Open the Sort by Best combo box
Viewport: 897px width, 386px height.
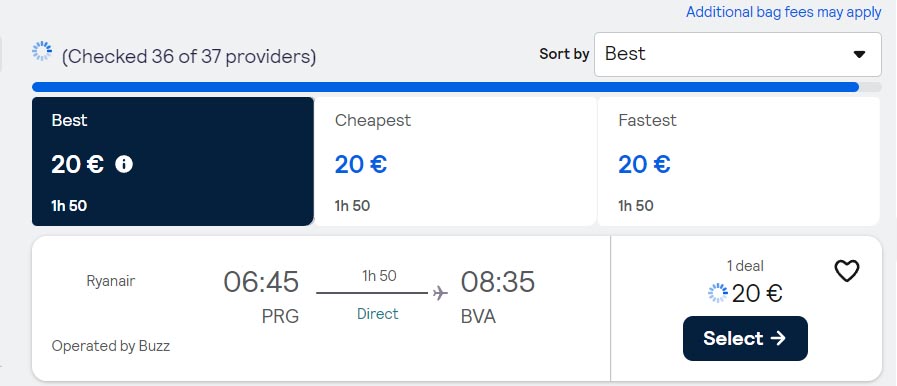[737, 54]
